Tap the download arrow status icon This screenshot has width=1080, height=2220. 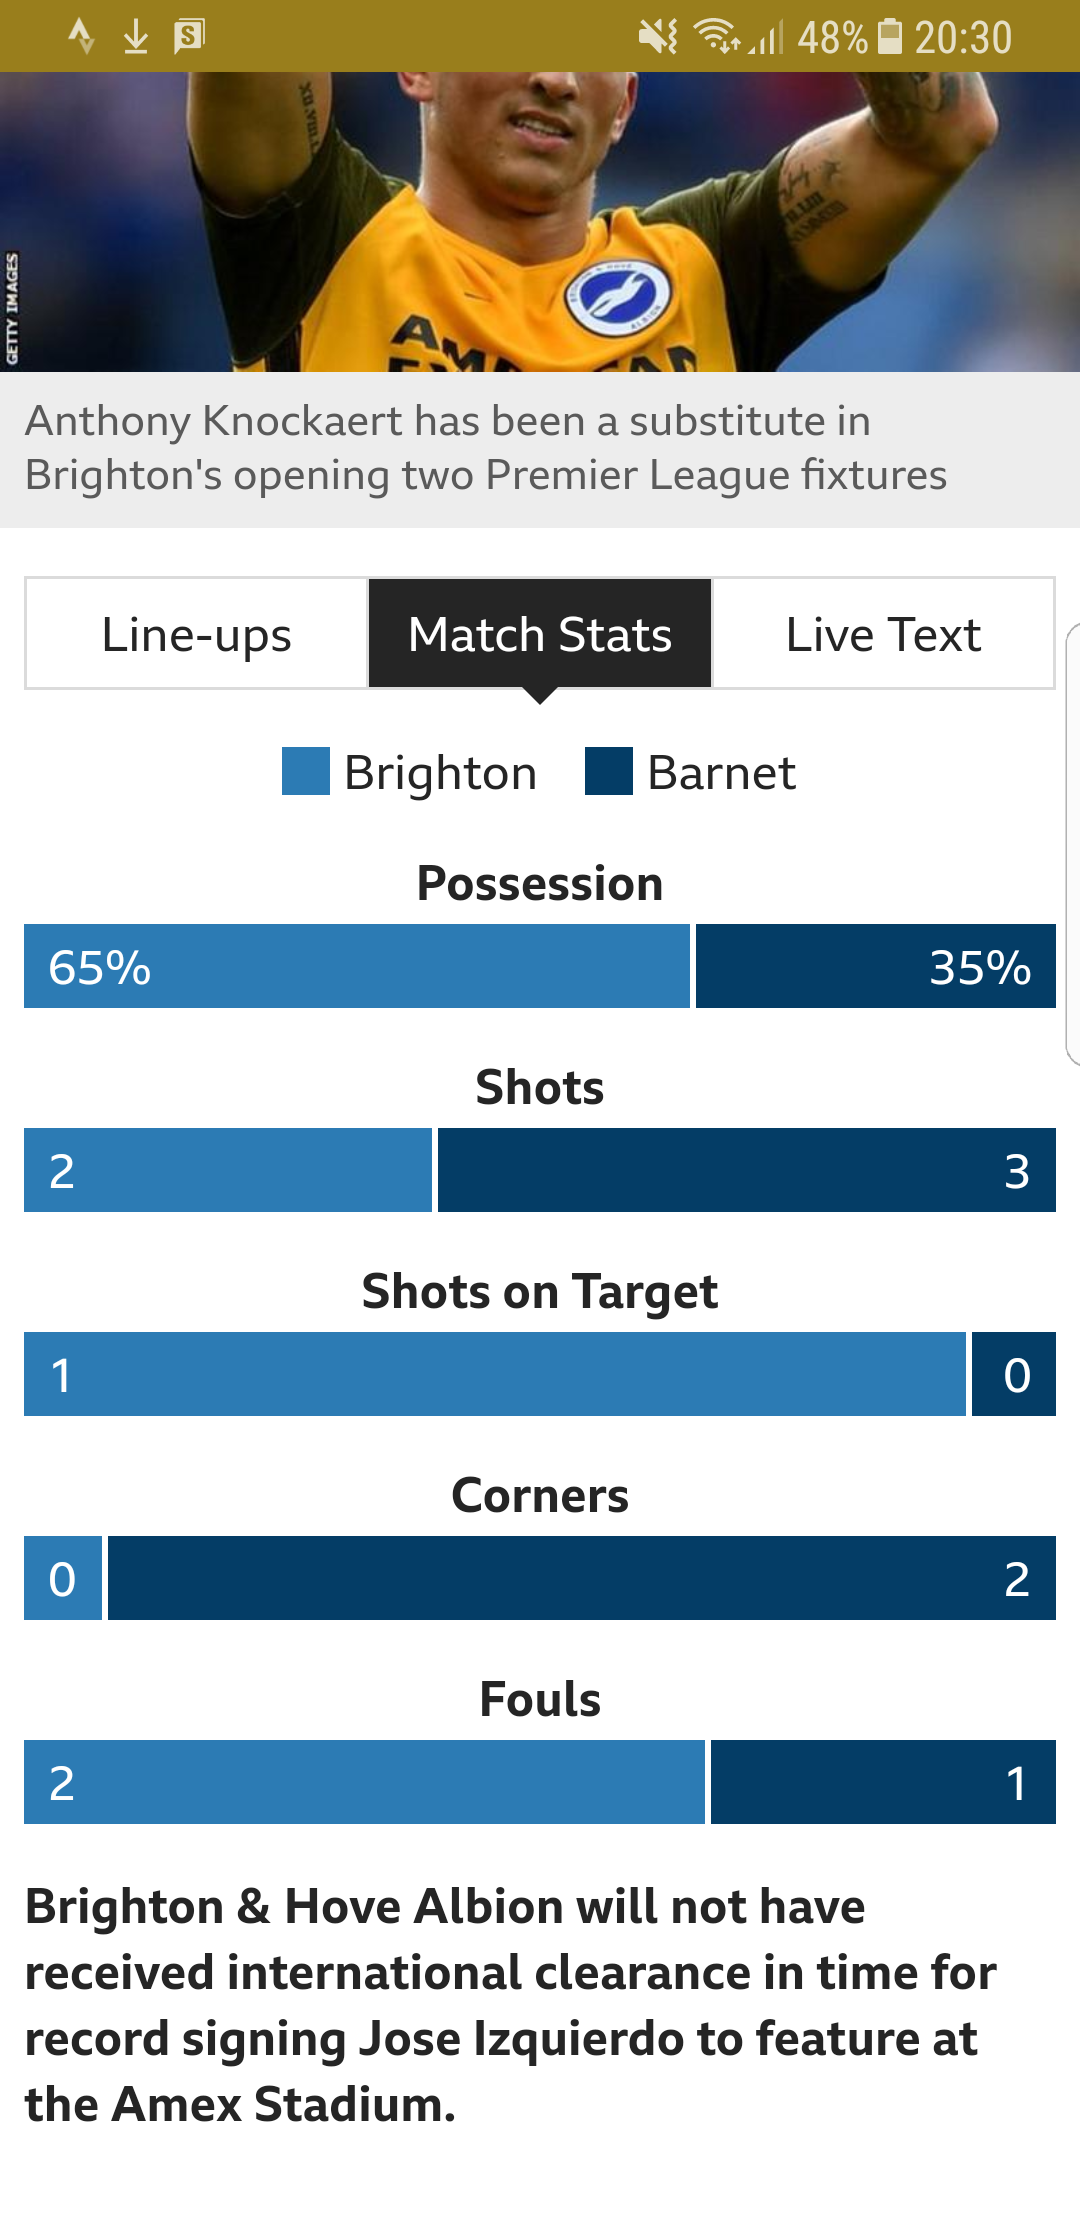[136, 37]
